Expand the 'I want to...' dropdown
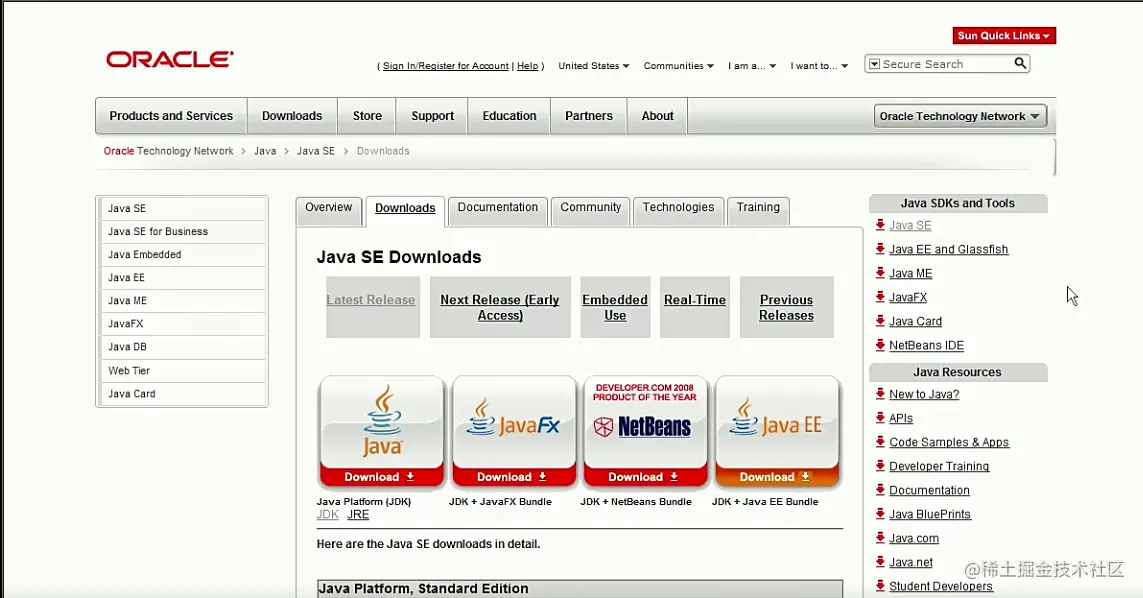 [x=819, y=66]
